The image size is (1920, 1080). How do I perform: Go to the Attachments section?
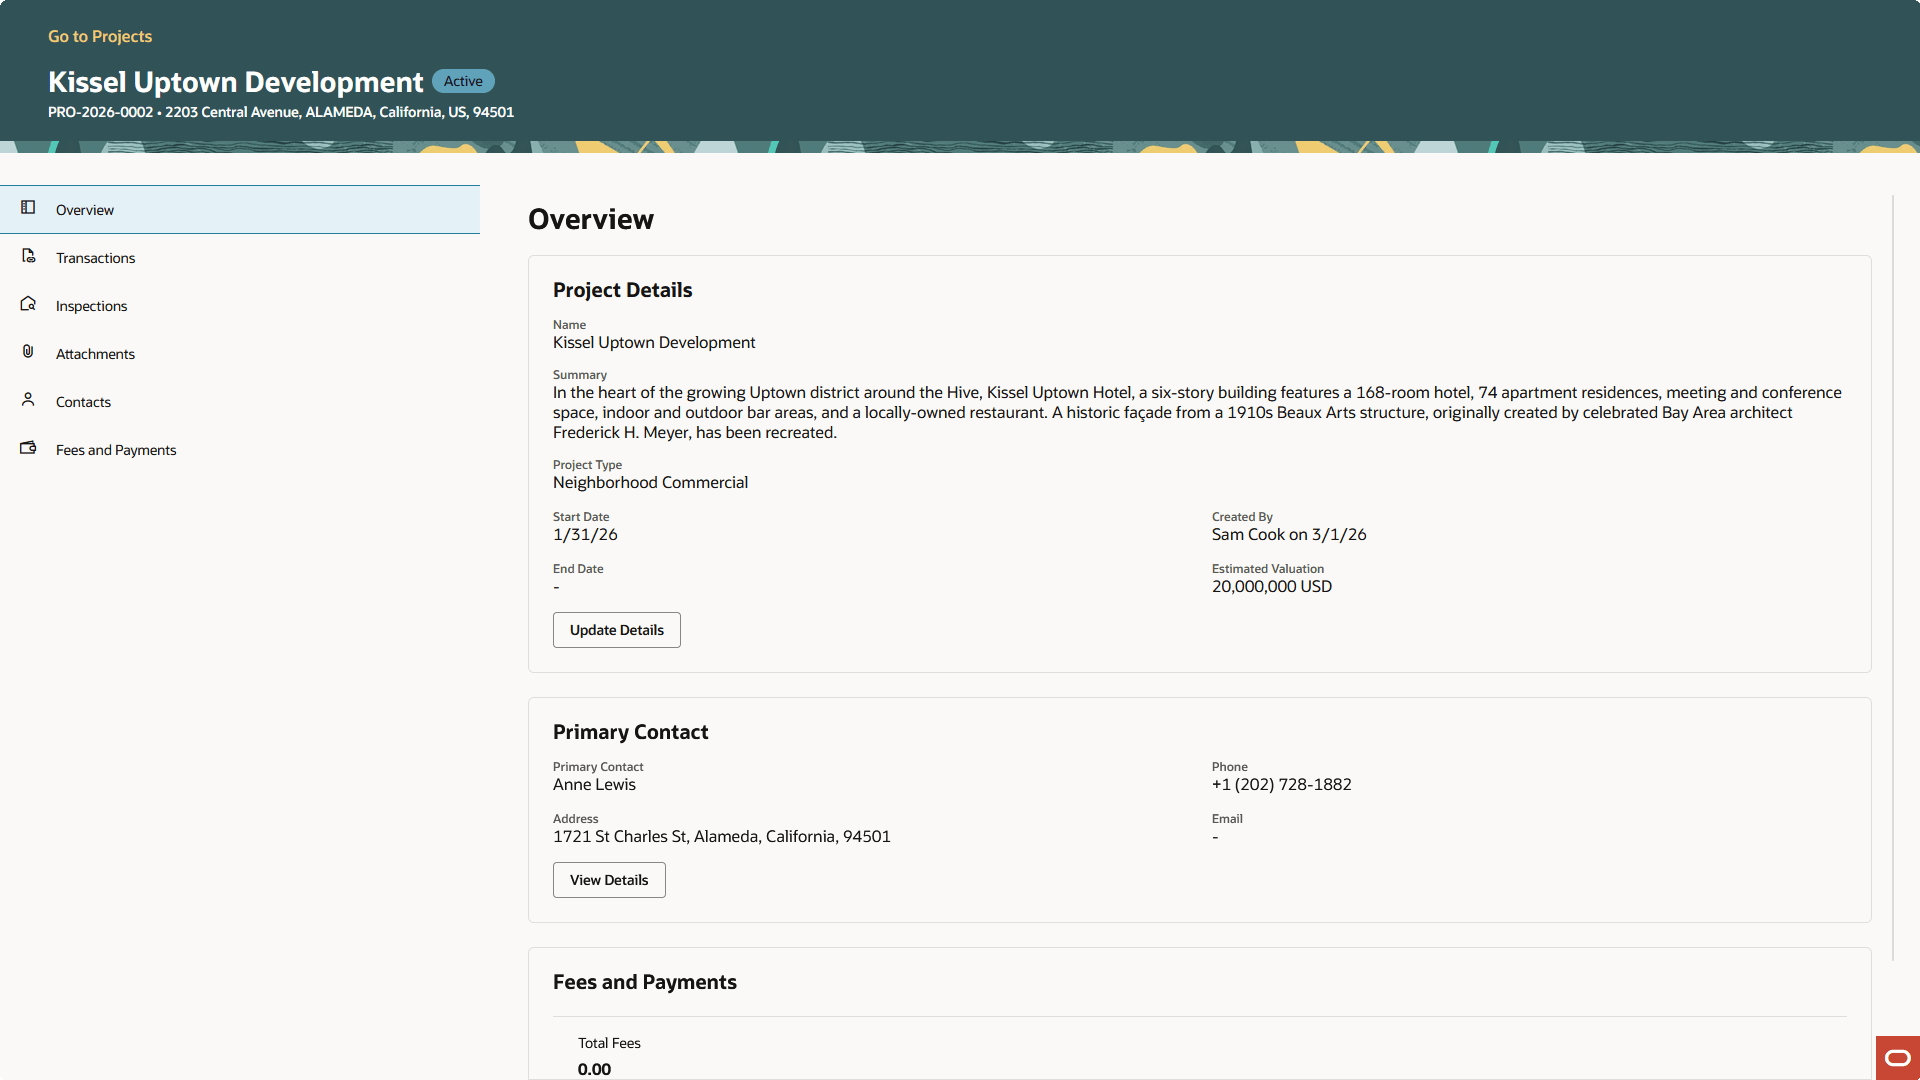click(95, 353)
